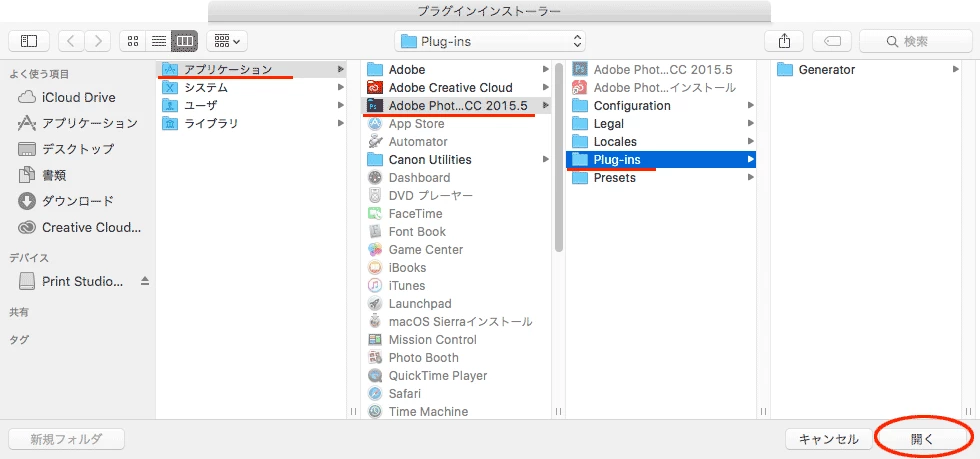
Task: Click the Font Book icon
Action: 375,231
